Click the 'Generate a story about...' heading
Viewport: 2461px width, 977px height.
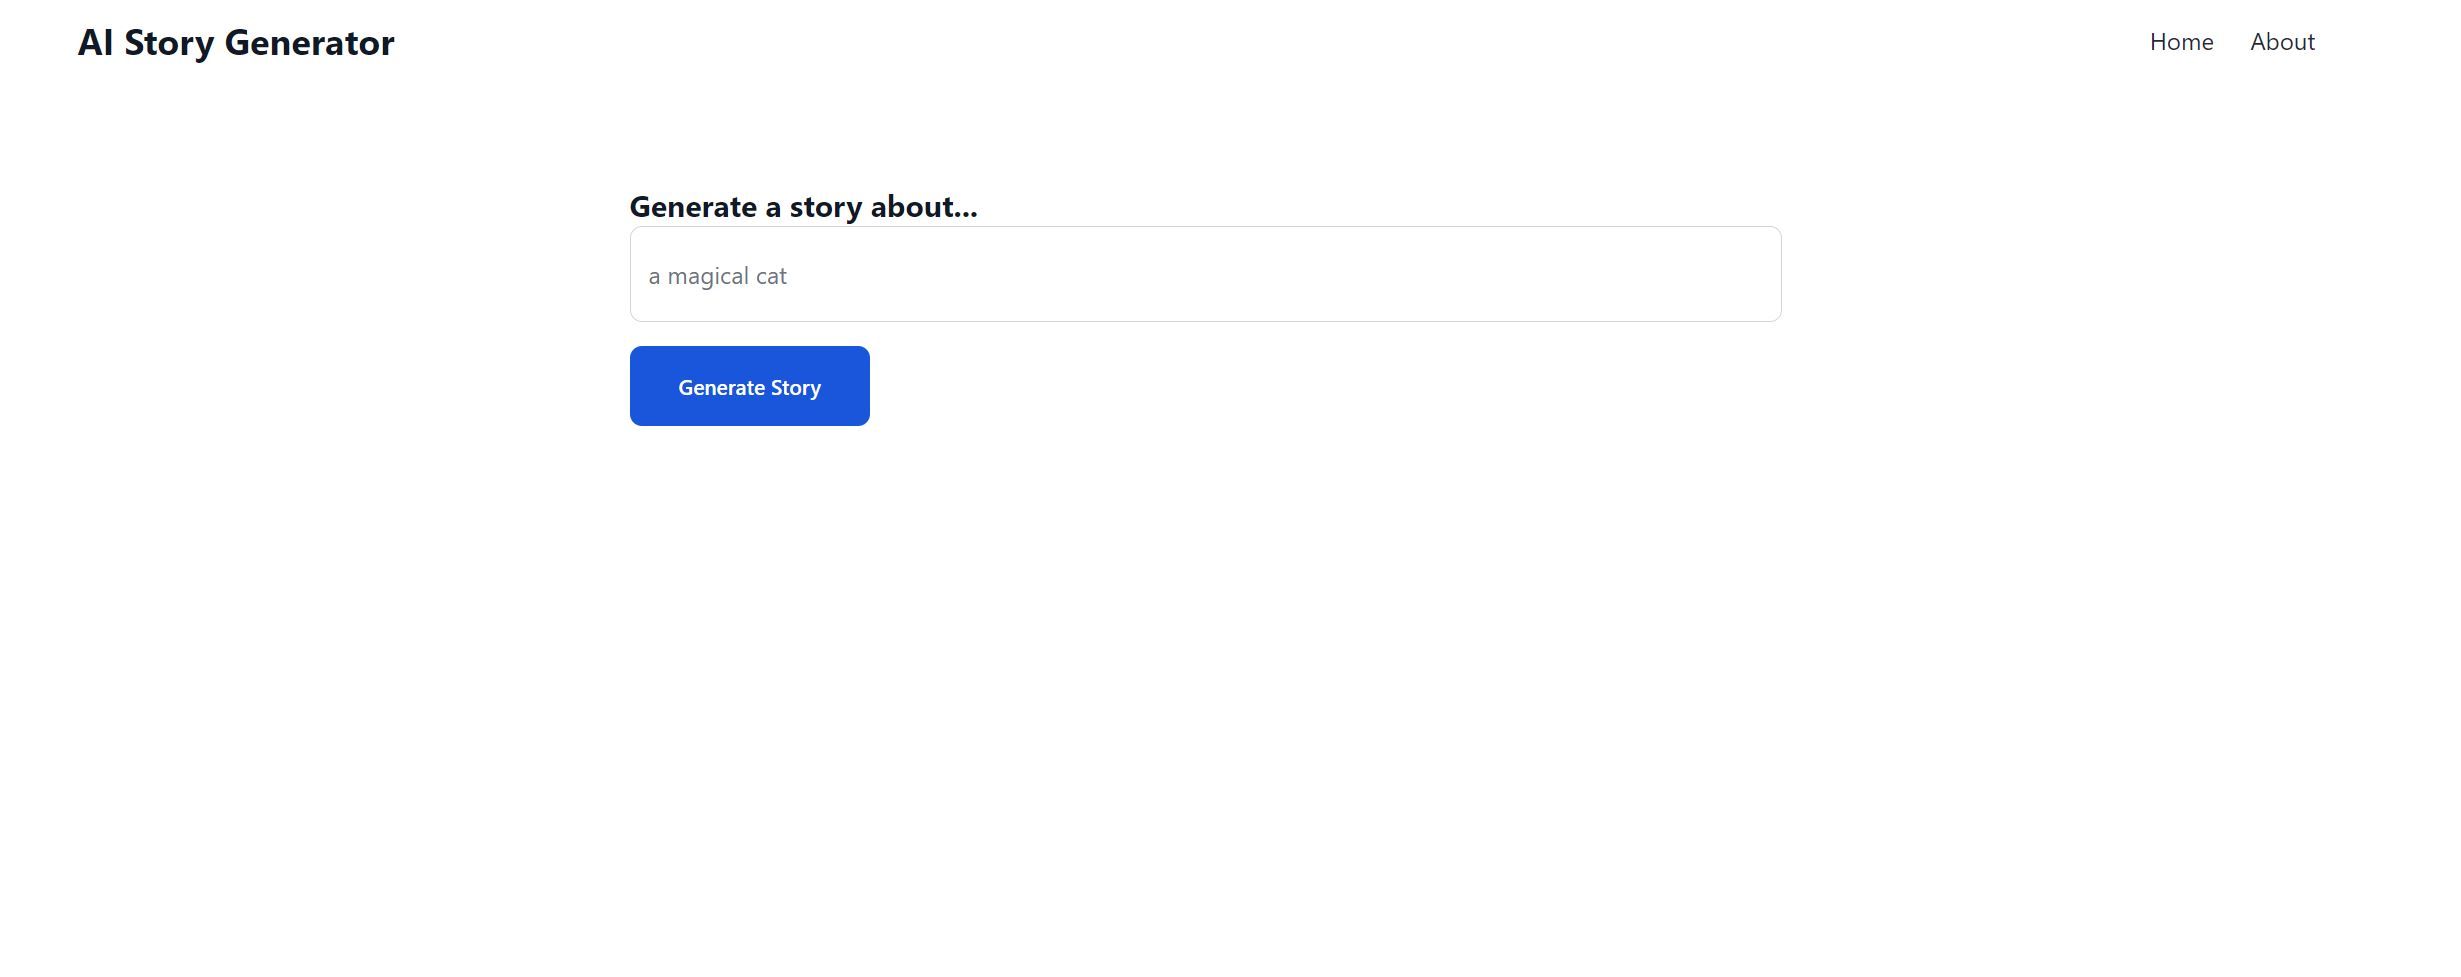(x=803, y=206)
